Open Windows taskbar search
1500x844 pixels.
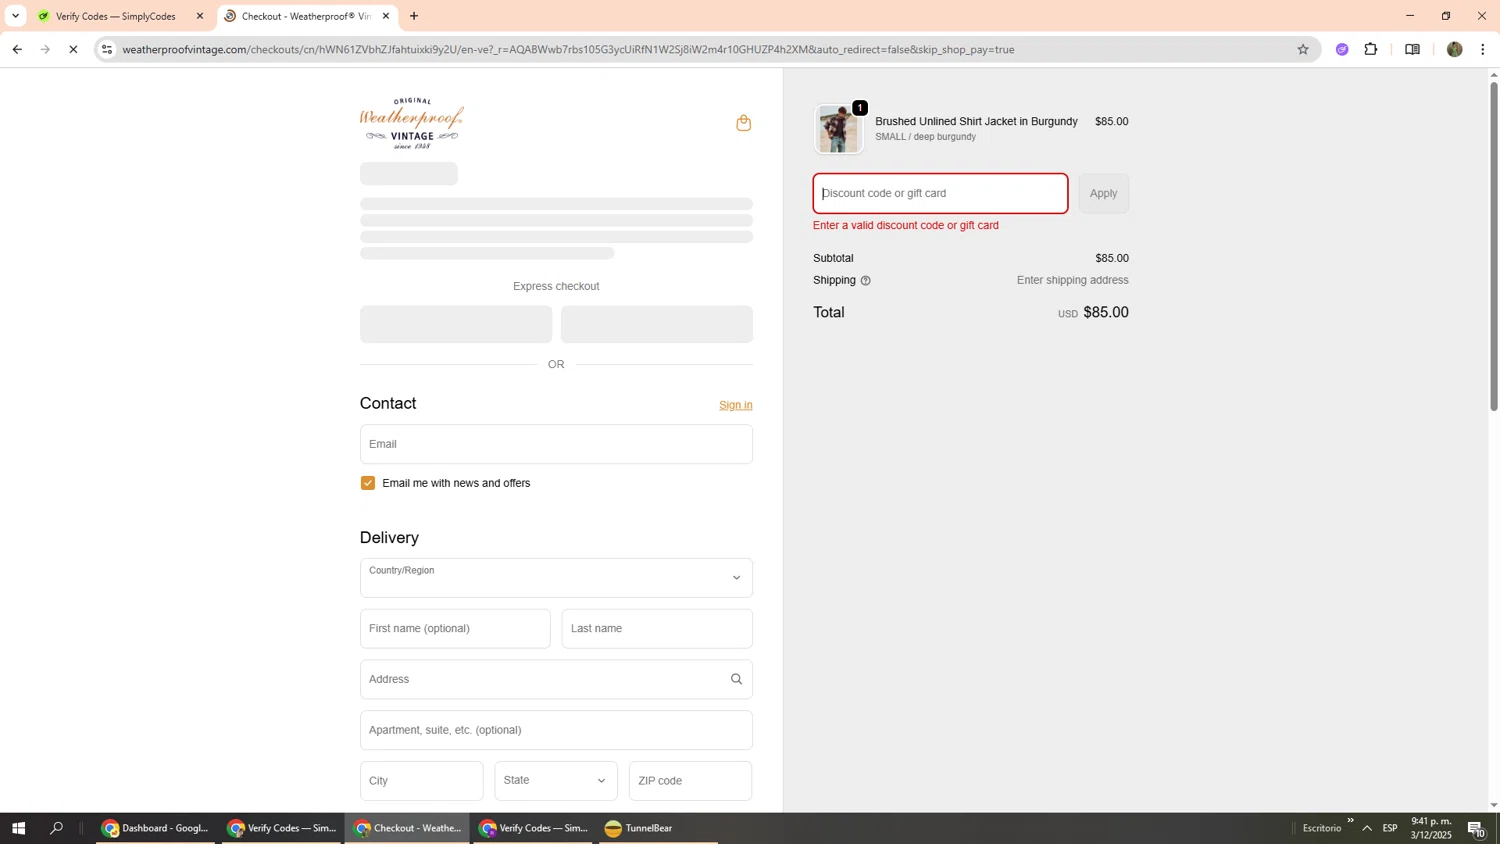click(x=57, y=828)
